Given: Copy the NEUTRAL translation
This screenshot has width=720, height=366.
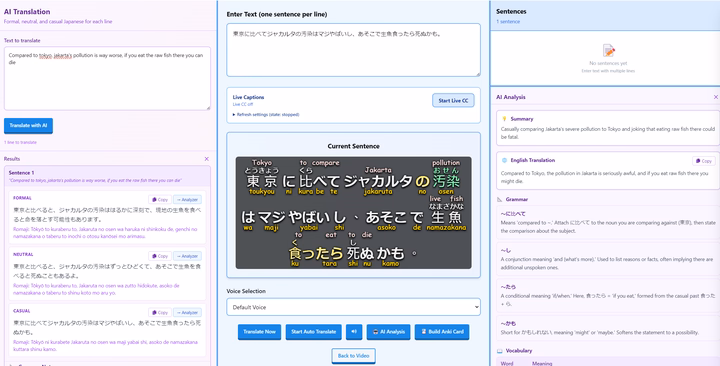Looking at the screenshot, I should pos(160,256).
